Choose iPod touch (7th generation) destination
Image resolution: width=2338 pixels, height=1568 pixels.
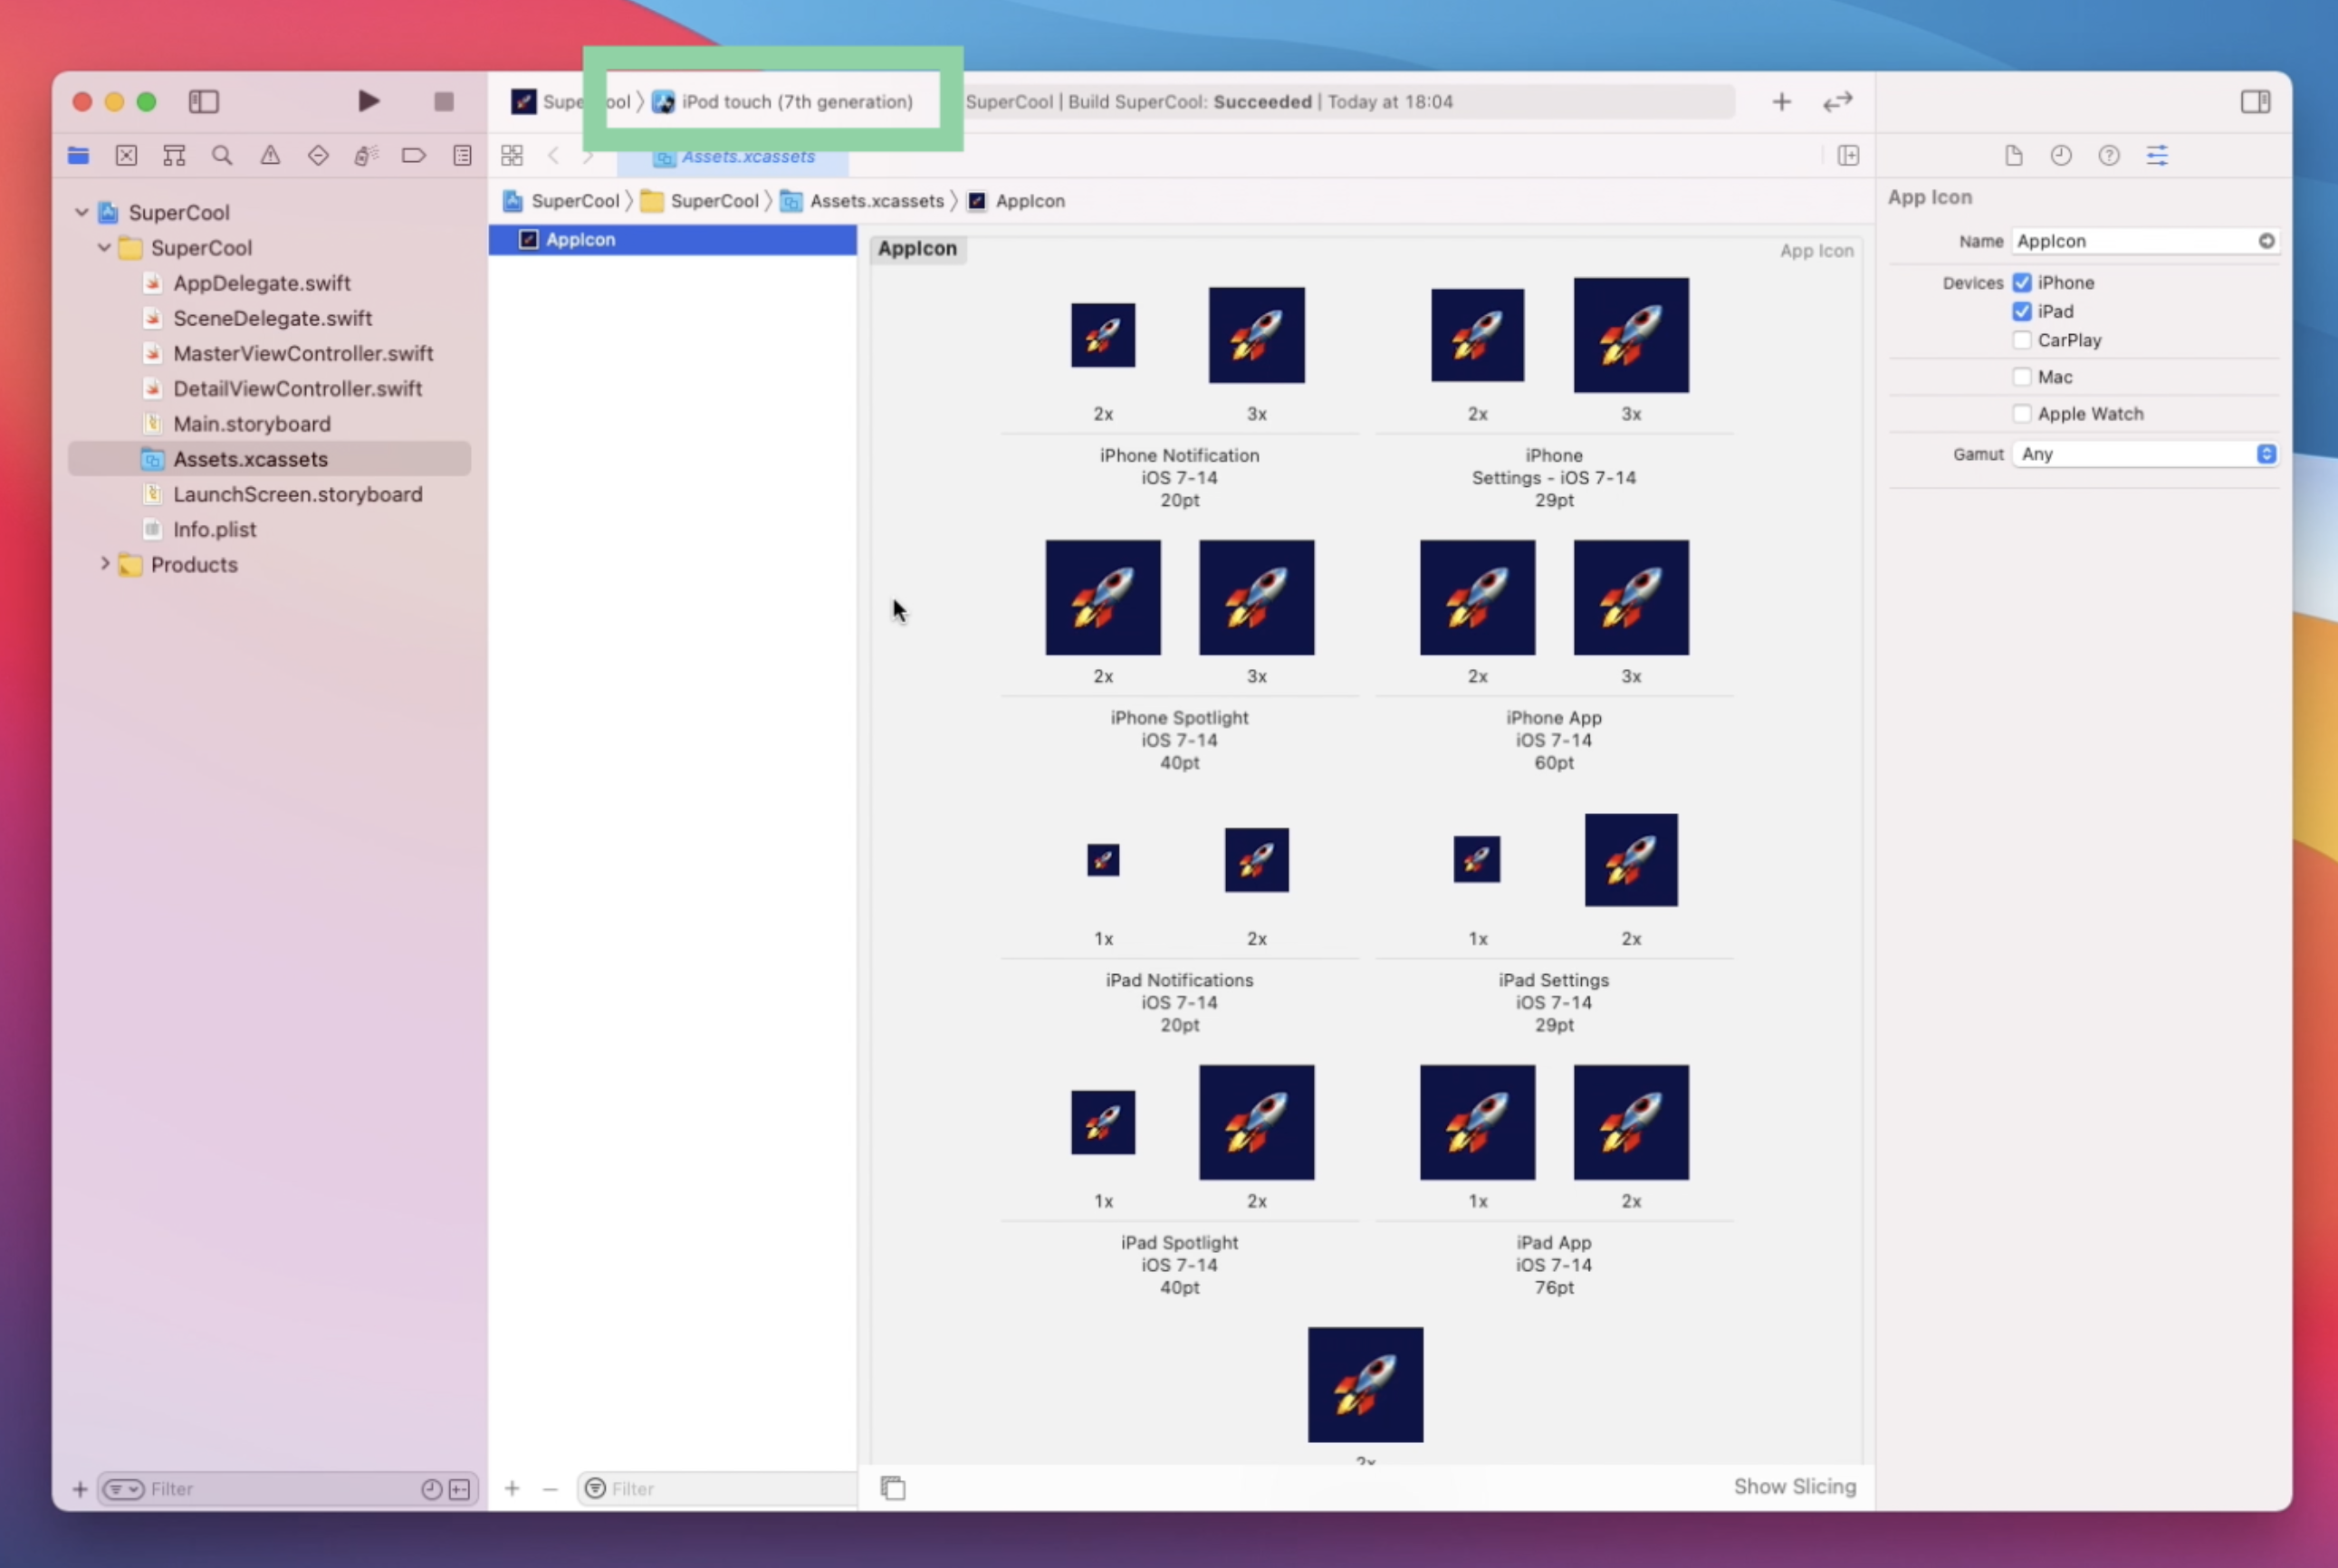[796, 101]
